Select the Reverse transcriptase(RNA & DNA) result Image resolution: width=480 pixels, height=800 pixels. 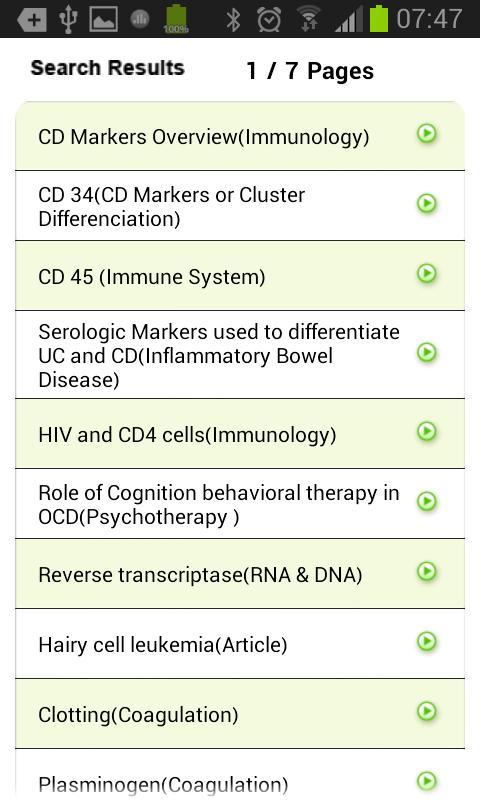240,574
